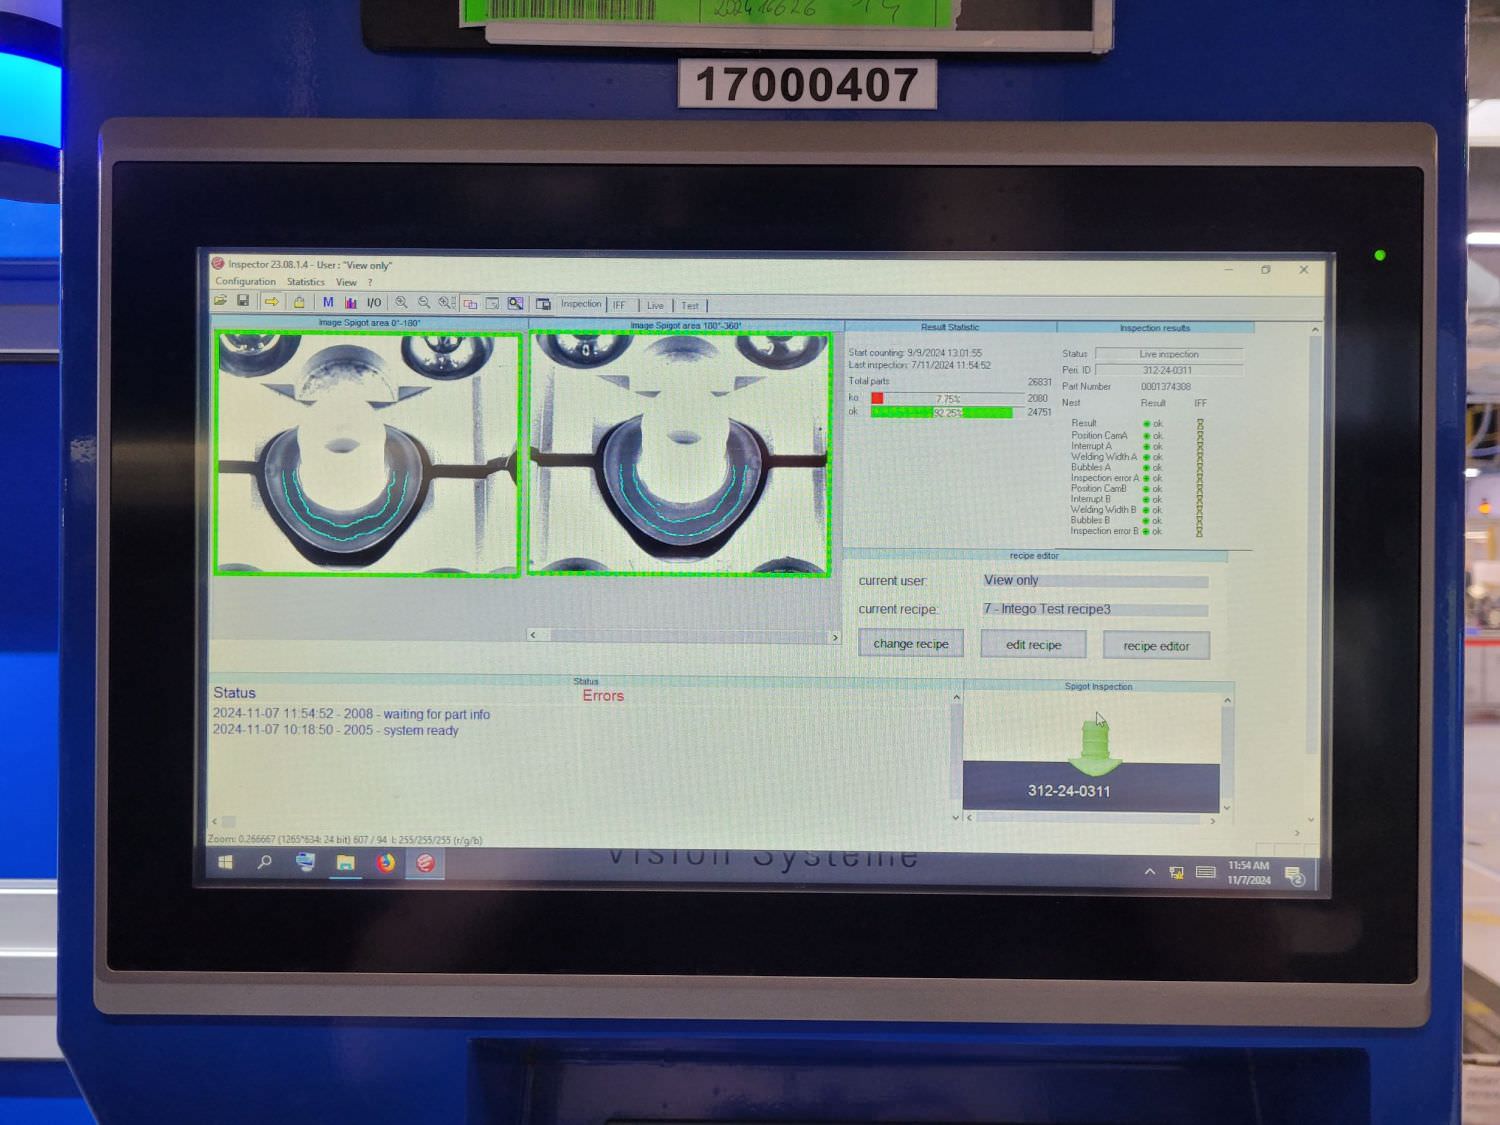1500x1125 pixels.
Task: Click the blue M toolbar icon
Action: coord(328,302)
